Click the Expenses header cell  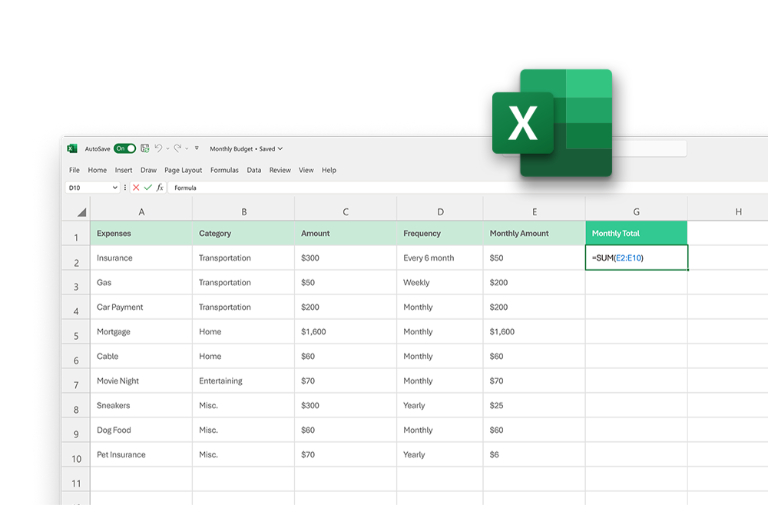(142, 233)
